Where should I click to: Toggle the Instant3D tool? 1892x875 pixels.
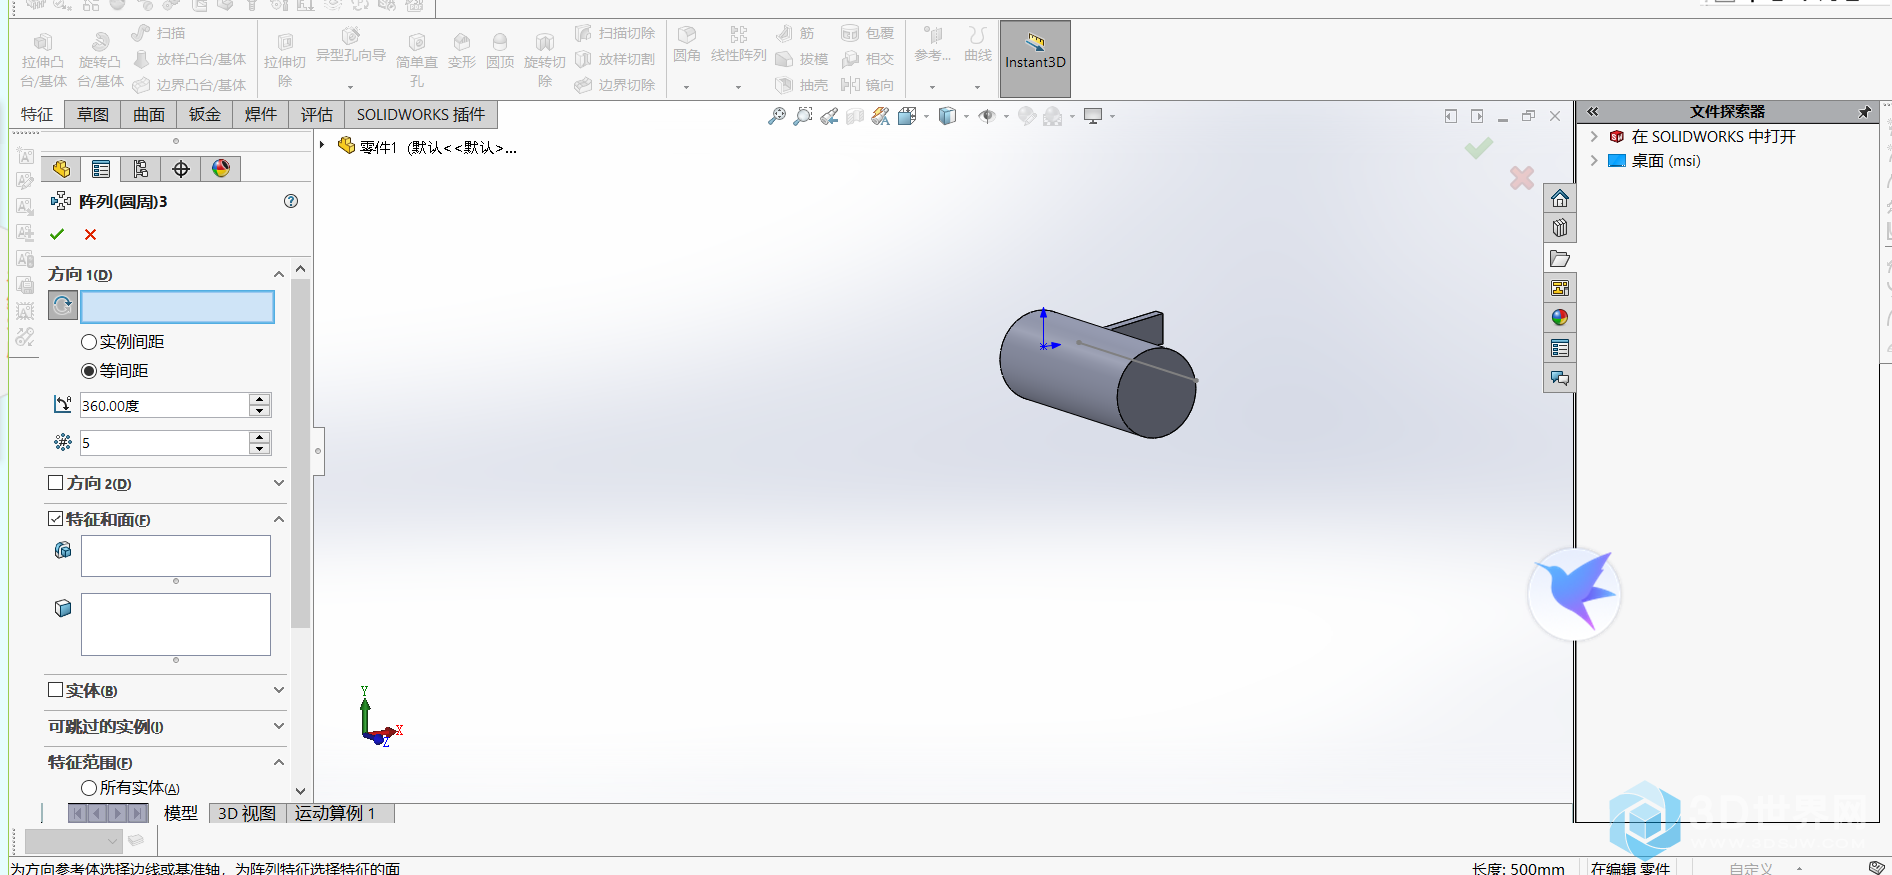1035,59
